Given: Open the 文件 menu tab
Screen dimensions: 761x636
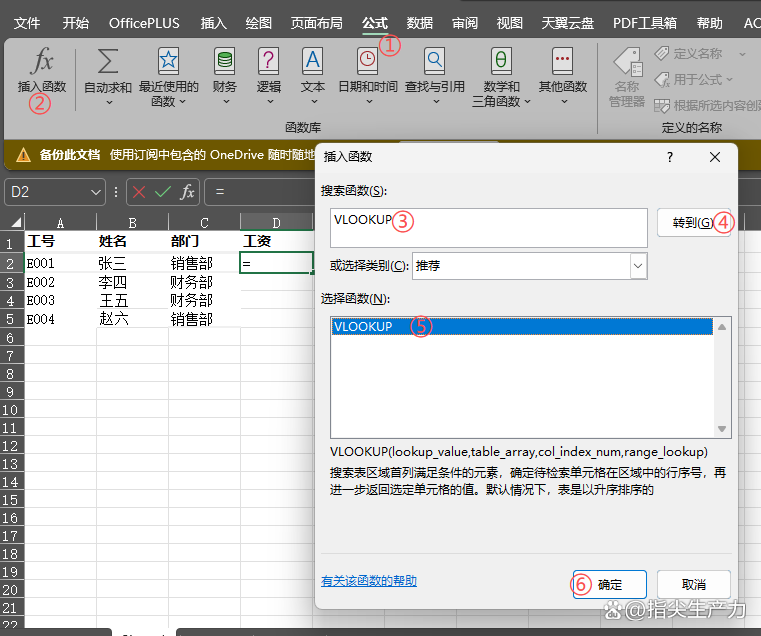Looking at the screenshot, I should tap(27, 23).
